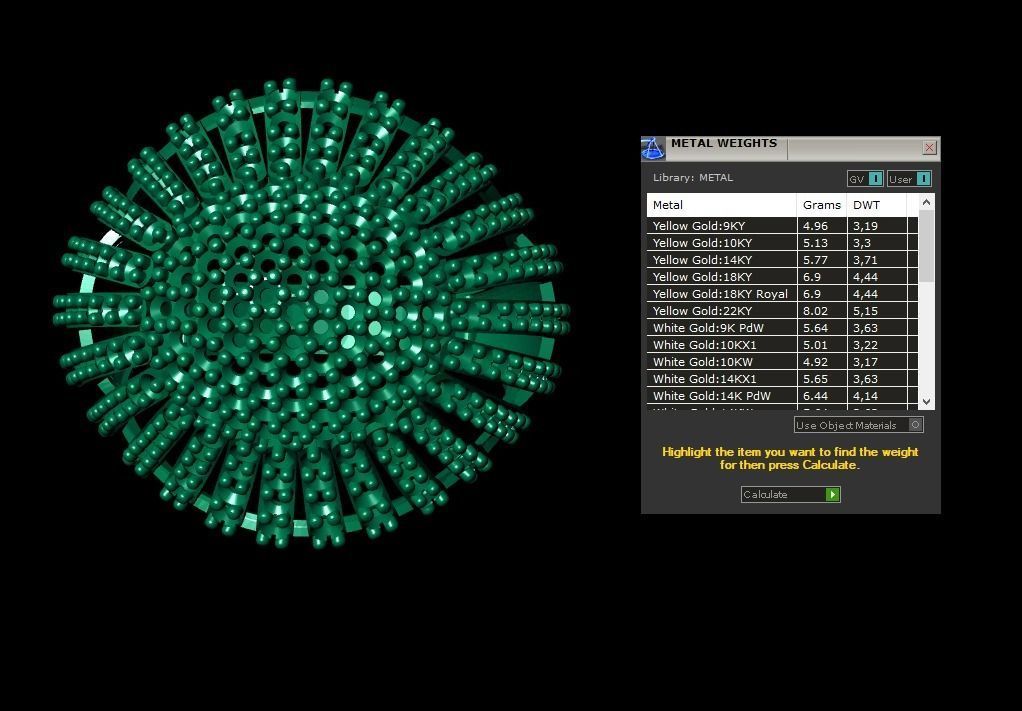Enable Use Object Materials option
Screen dimensions: 1022x711
click(x=858, y=425)
